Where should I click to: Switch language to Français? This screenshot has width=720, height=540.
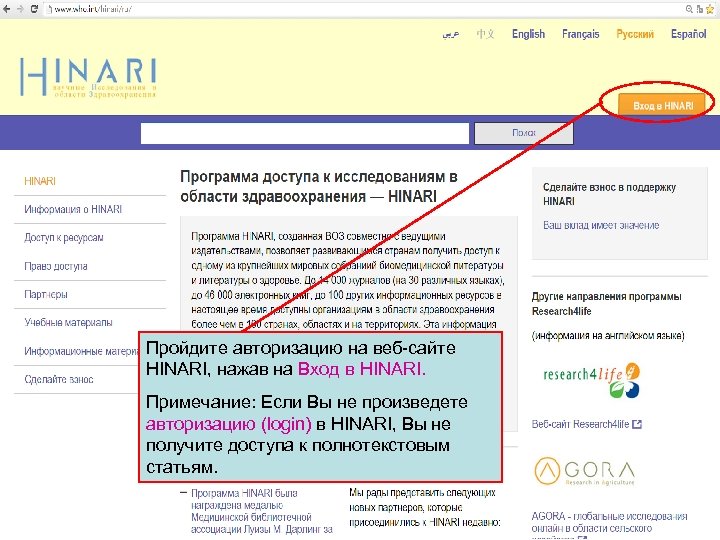tap(580, 34)
